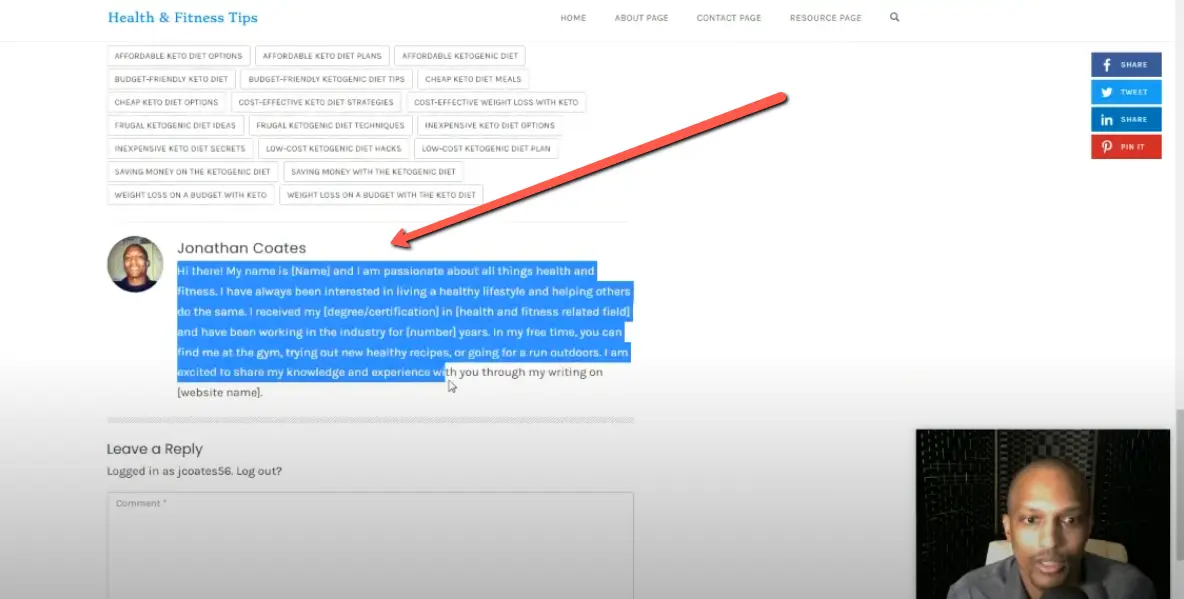The width and height of the screenshot is (1184, 599).
Task: Open the search icon in the header
Action: coord(893,17)
